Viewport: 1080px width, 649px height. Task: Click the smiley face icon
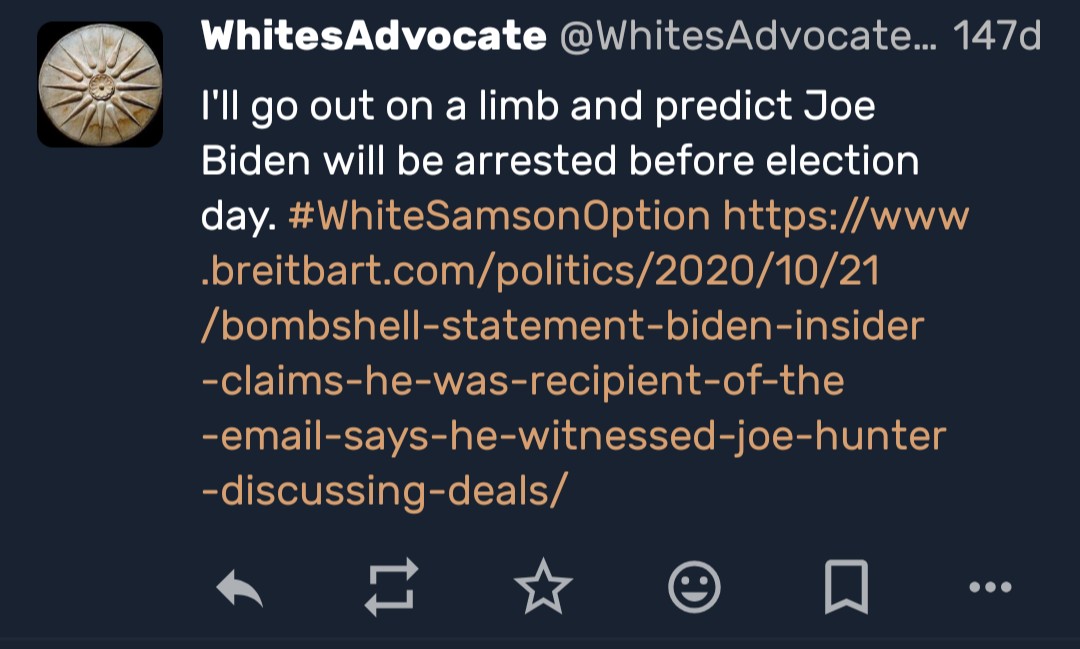[694, 587]
